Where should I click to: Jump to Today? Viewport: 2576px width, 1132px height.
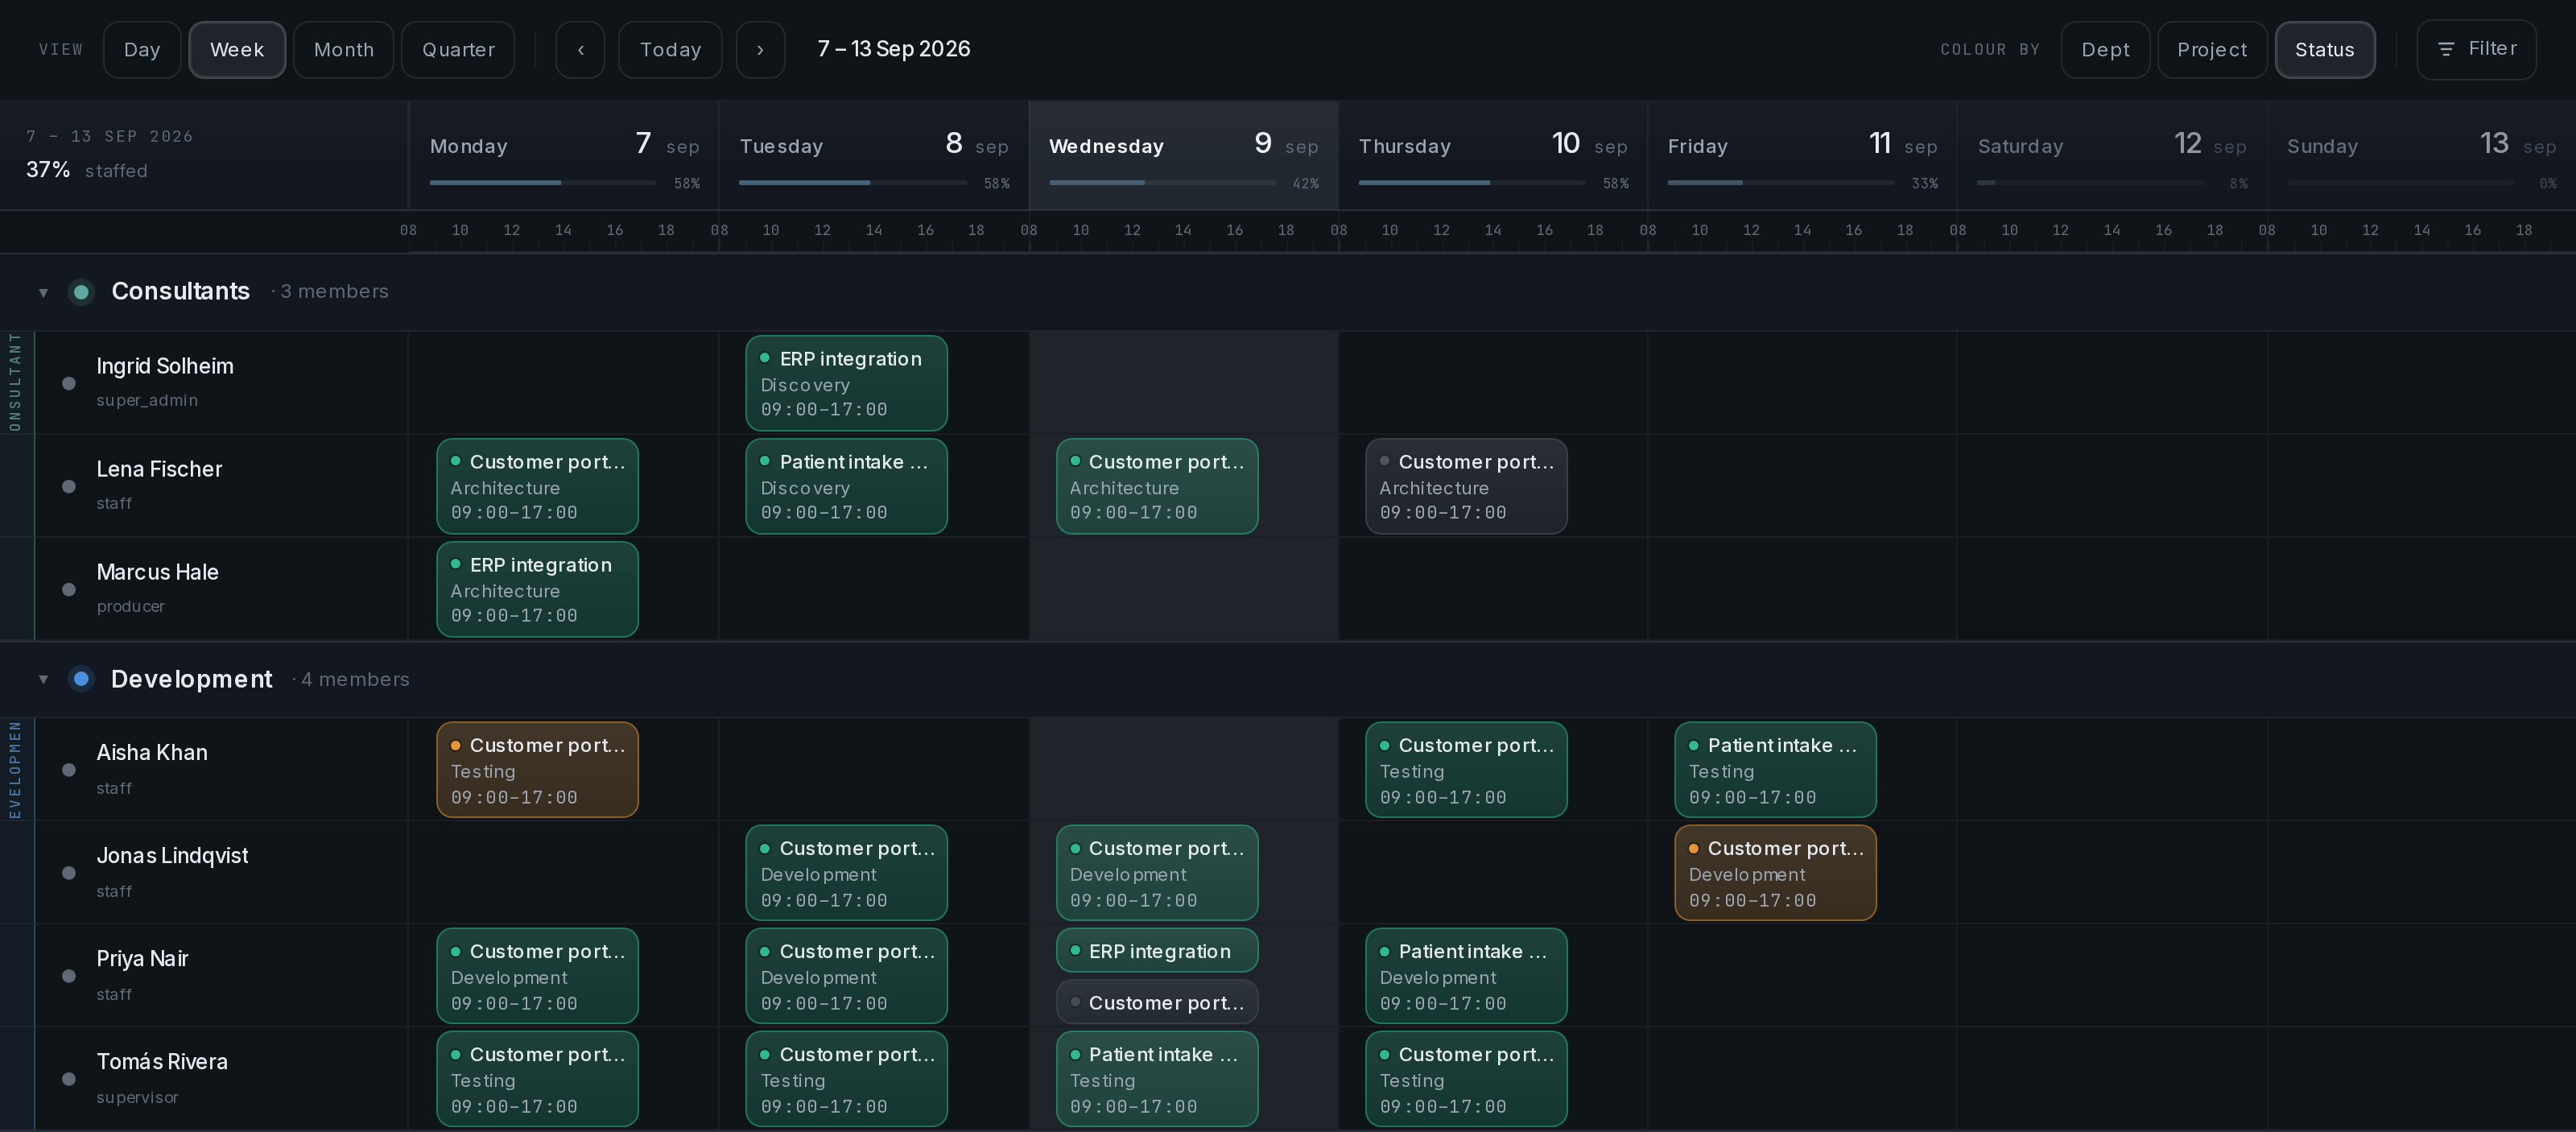point(670,49)
